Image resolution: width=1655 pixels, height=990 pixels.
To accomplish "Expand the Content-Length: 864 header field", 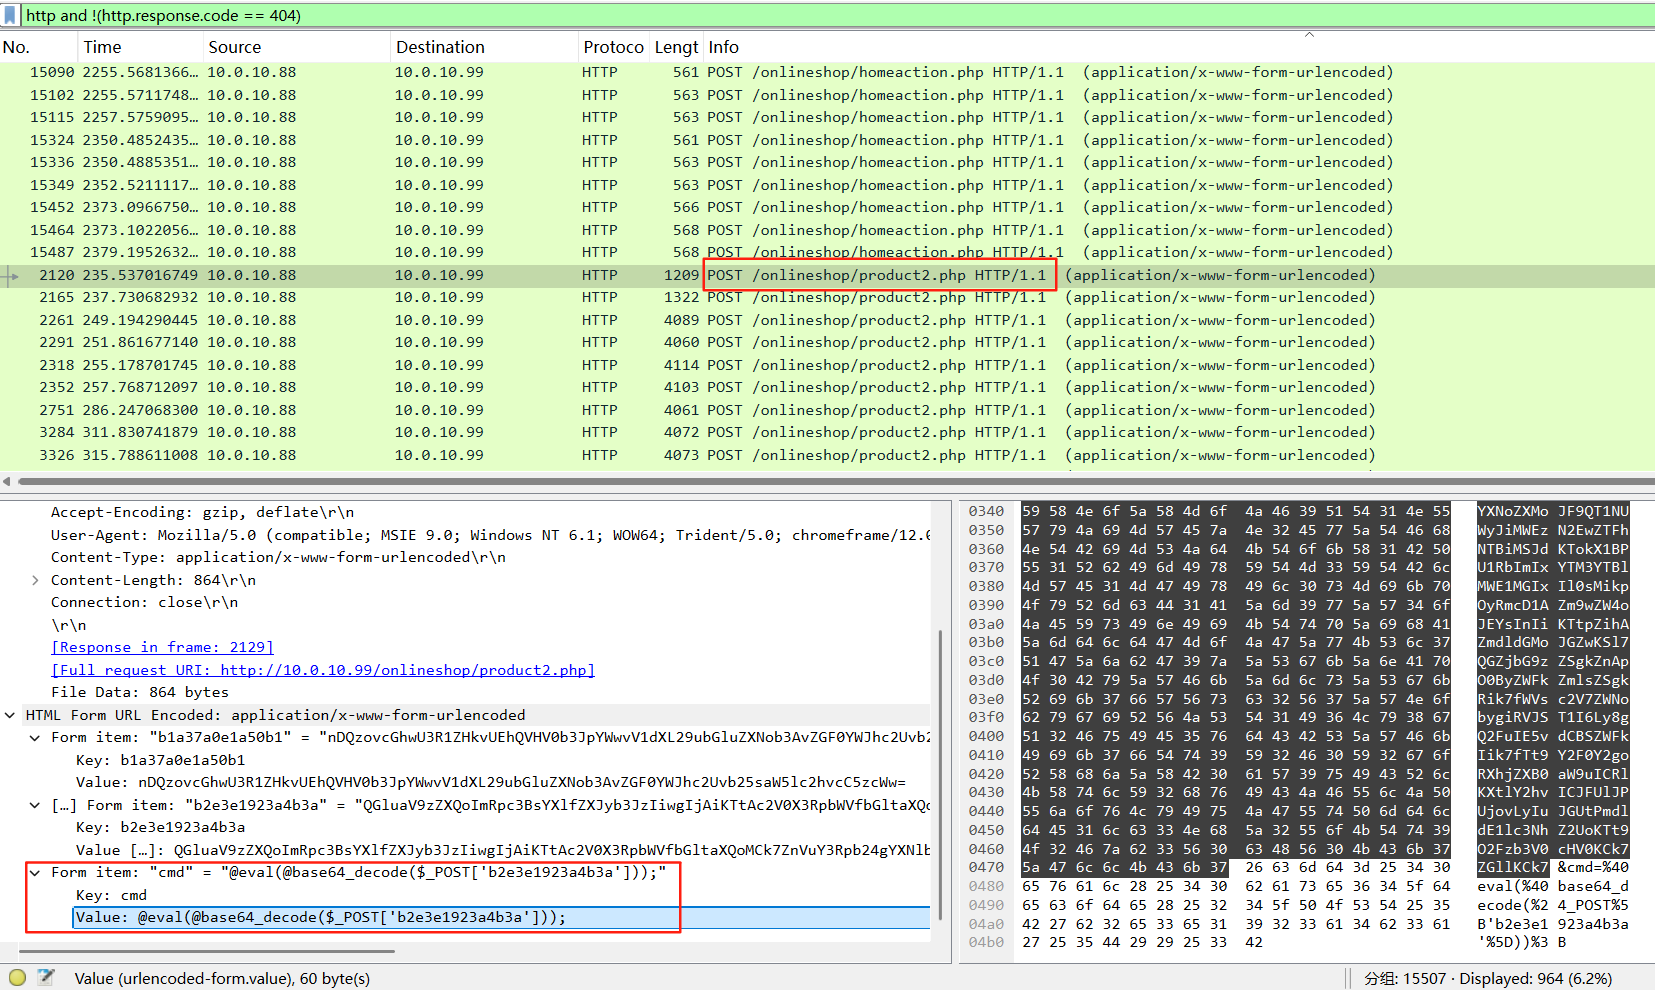I will tap(35, 580).
